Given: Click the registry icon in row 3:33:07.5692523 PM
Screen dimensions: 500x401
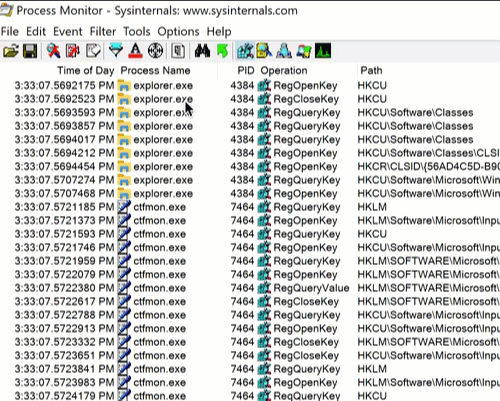Looking at the screenshot, I should [264, 99].
